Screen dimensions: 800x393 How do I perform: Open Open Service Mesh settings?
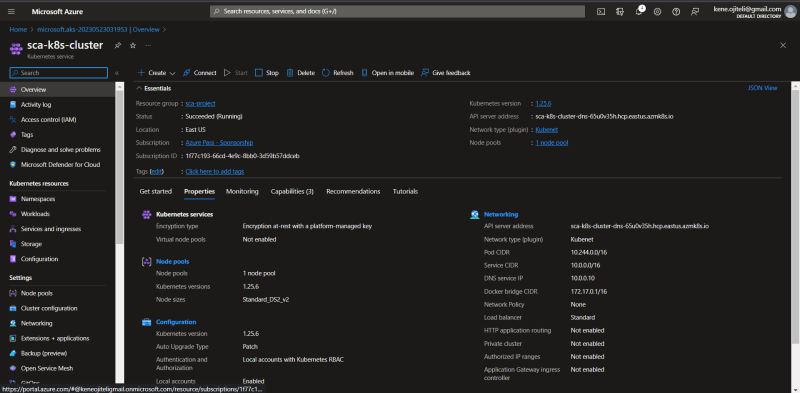pyautogui.click(x=46, y=368)
